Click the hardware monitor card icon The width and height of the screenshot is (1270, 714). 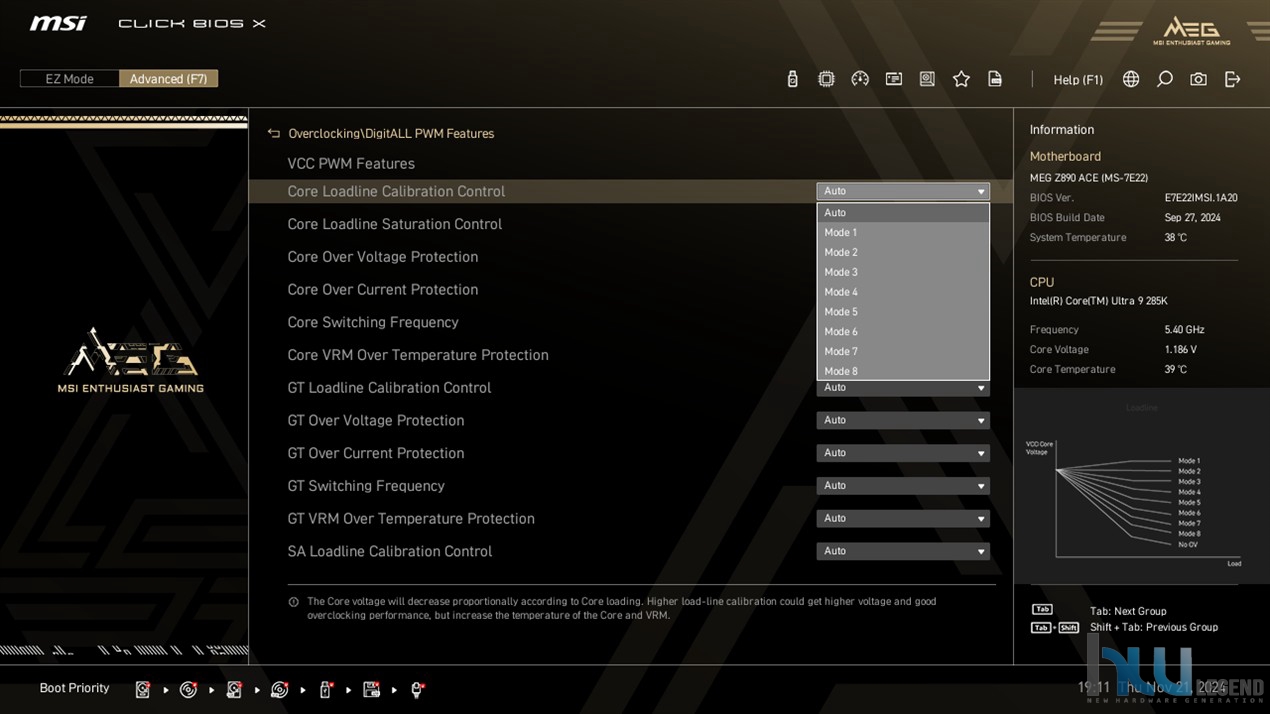tap(894, 79)
